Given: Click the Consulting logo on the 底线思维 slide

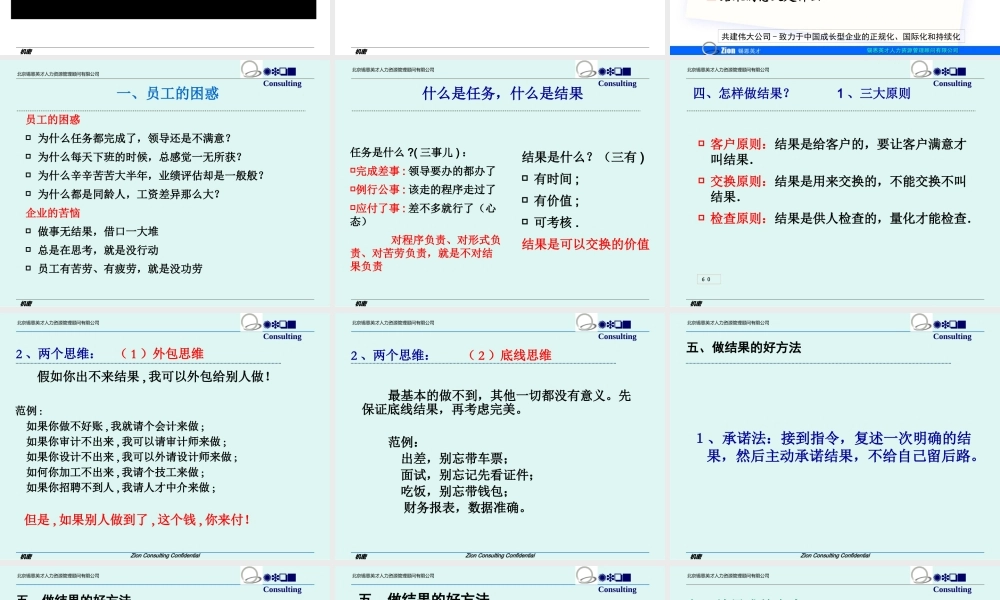Looking at the screenshot, I should click(606, 326).
